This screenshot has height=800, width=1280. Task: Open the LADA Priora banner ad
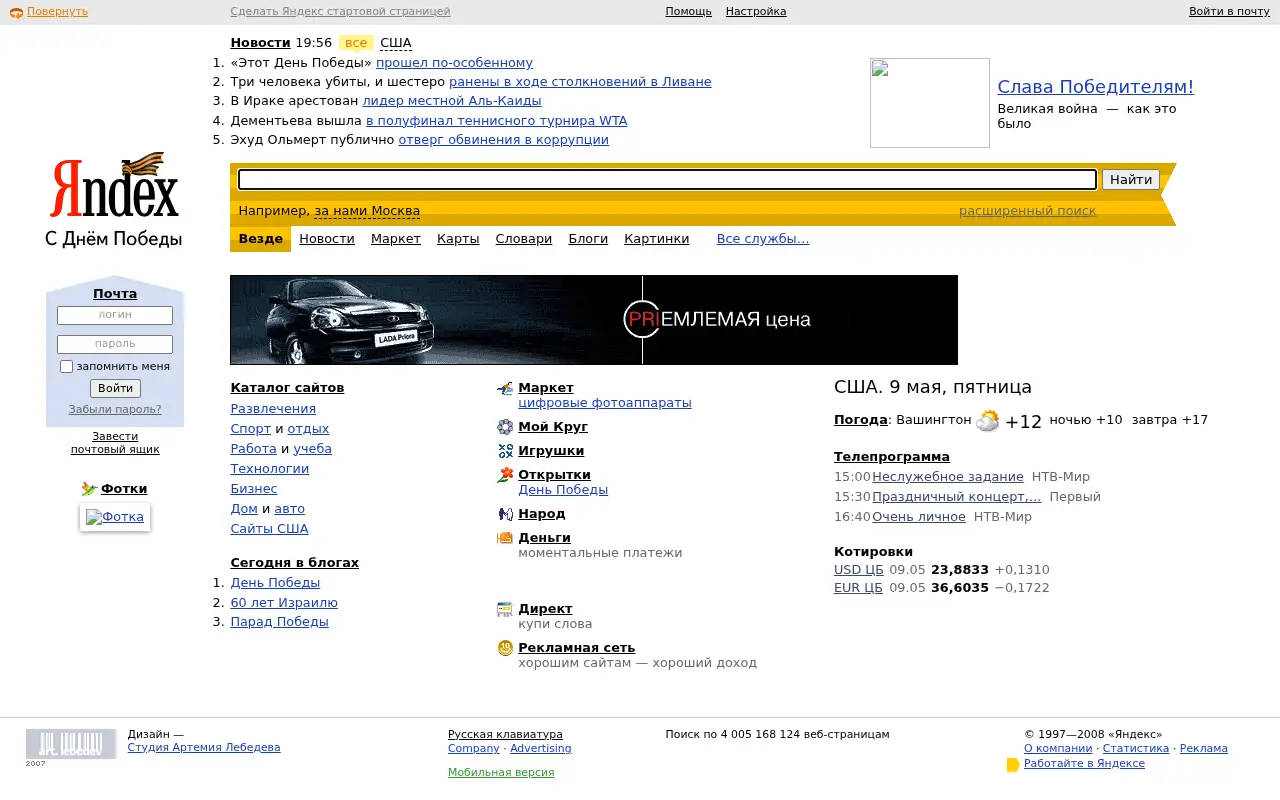pos(594,320)
